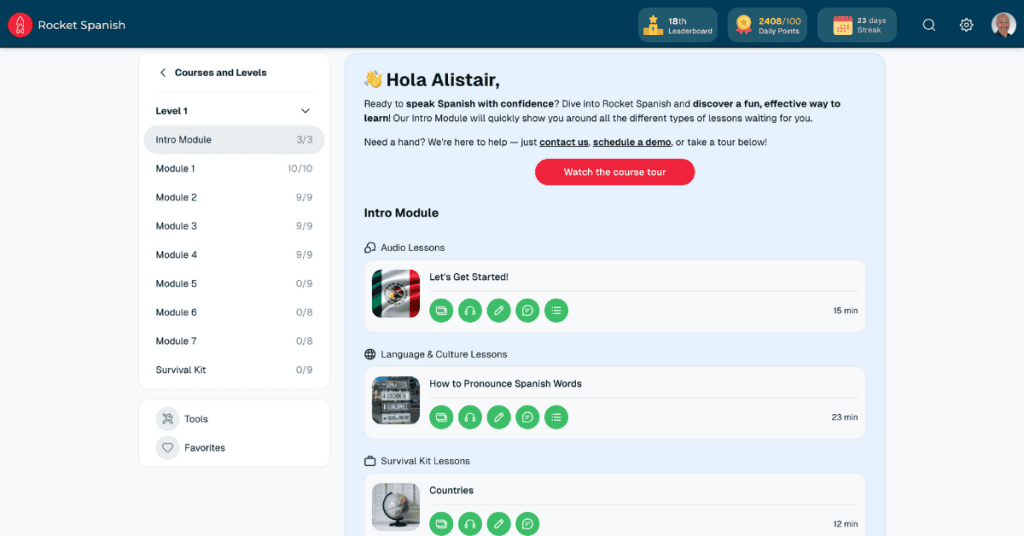The width and height of the screenshot is (1024, 536).
Task: Select Module 1 in sidebar
Action: tap(234, 168)
